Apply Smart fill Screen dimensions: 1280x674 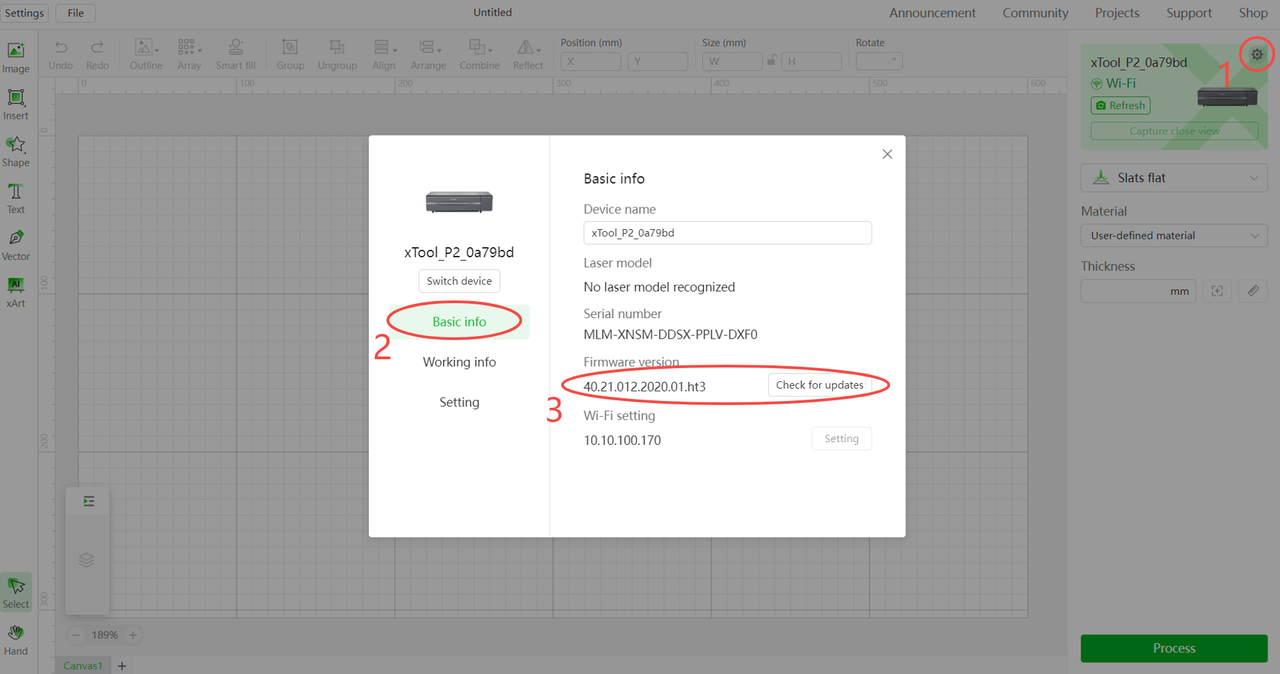(x=236, y=54)
